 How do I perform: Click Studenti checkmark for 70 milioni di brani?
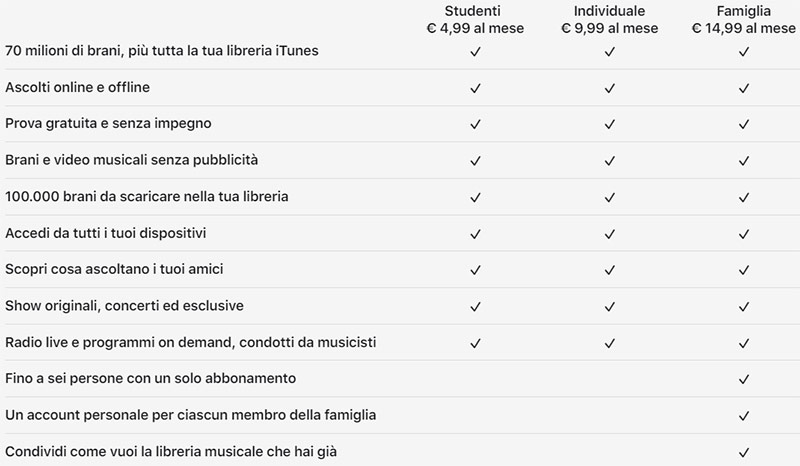(x=475, y=52)
